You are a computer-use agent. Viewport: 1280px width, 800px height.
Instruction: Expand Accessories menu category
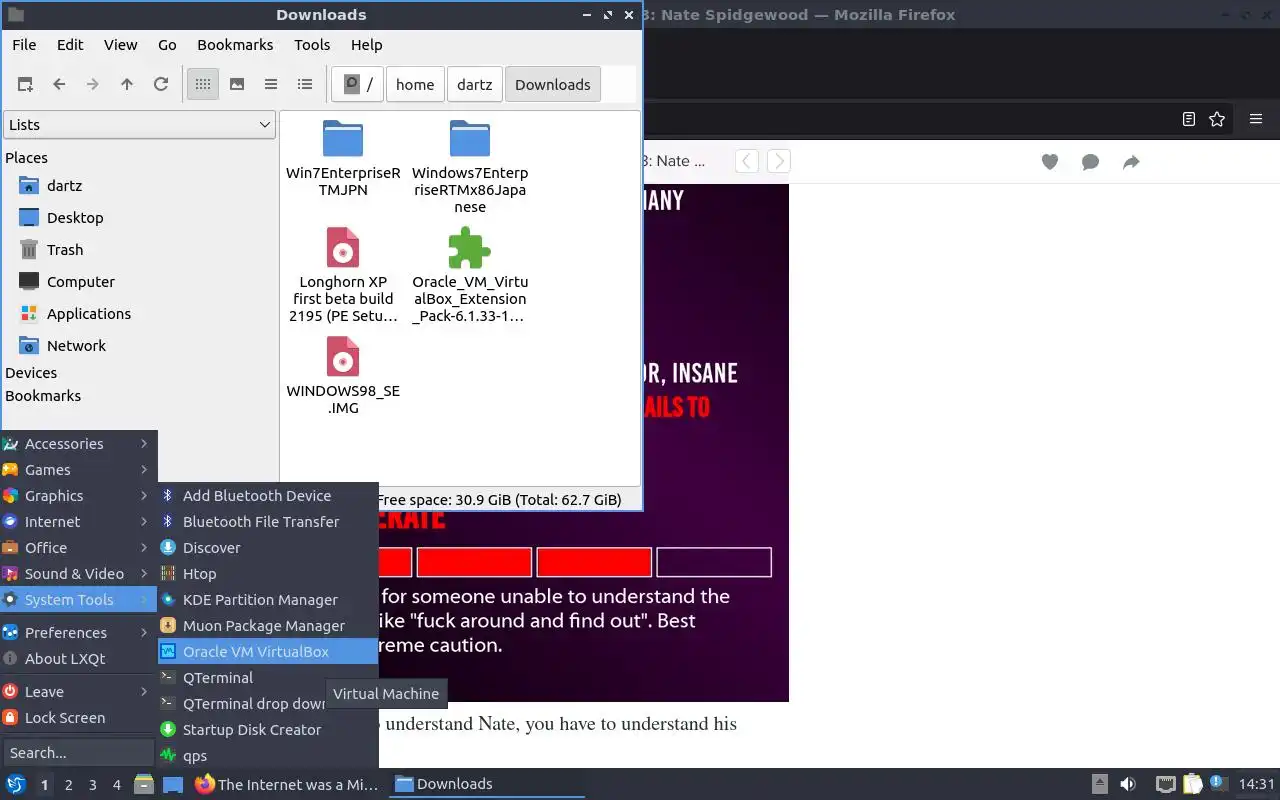pos(78,444)
